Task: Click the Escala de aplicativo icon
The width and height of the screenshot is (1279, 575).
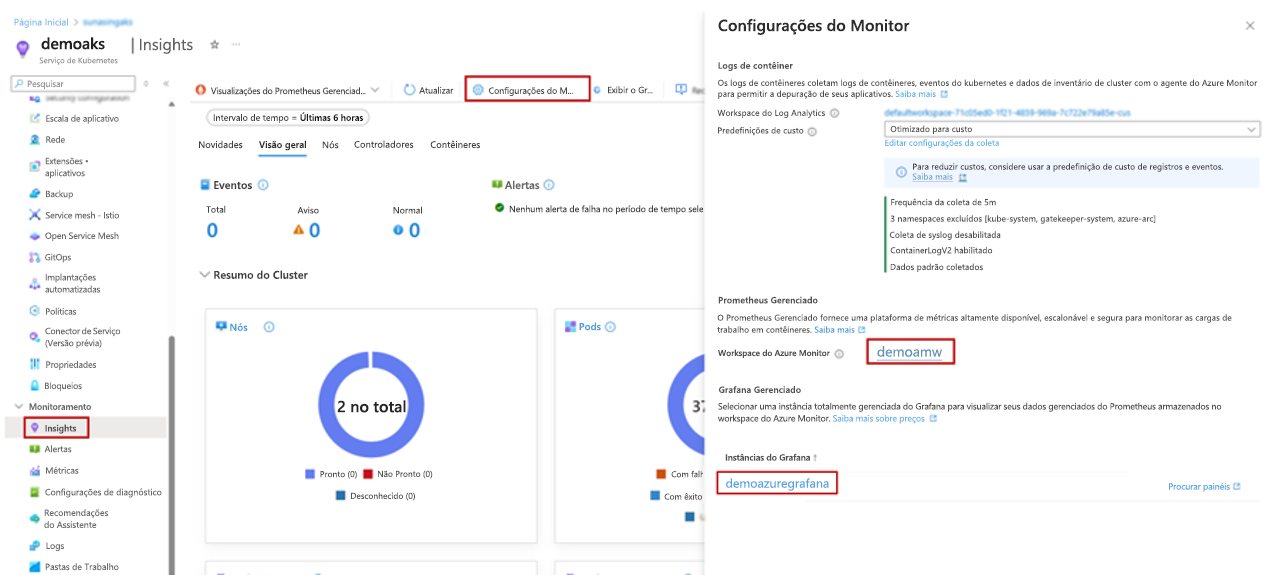Action: tap(35, 118)
